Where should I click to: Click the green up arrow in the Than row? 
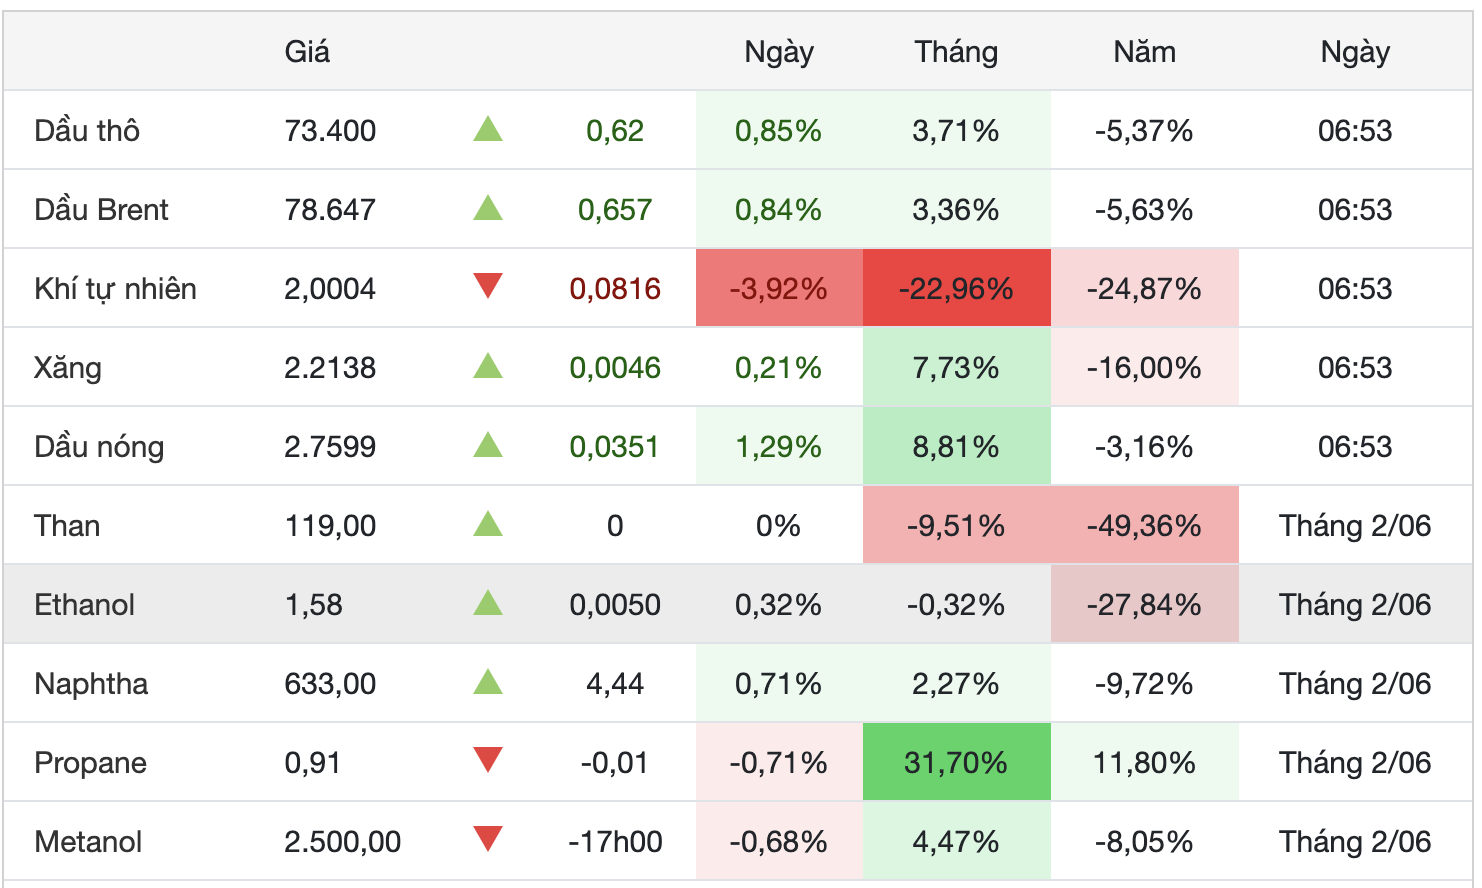click(488, 524)
